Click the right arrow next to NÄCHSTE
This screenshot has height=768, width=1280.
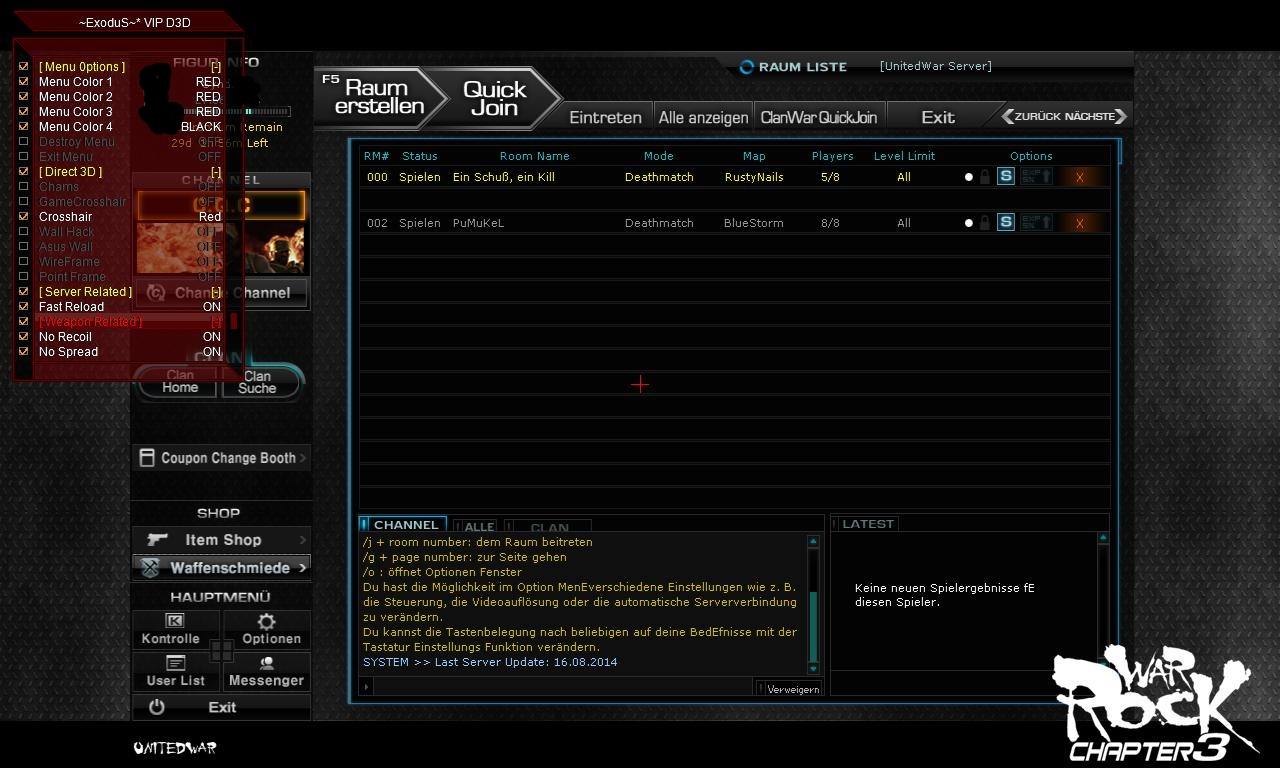click(1121, 116)
